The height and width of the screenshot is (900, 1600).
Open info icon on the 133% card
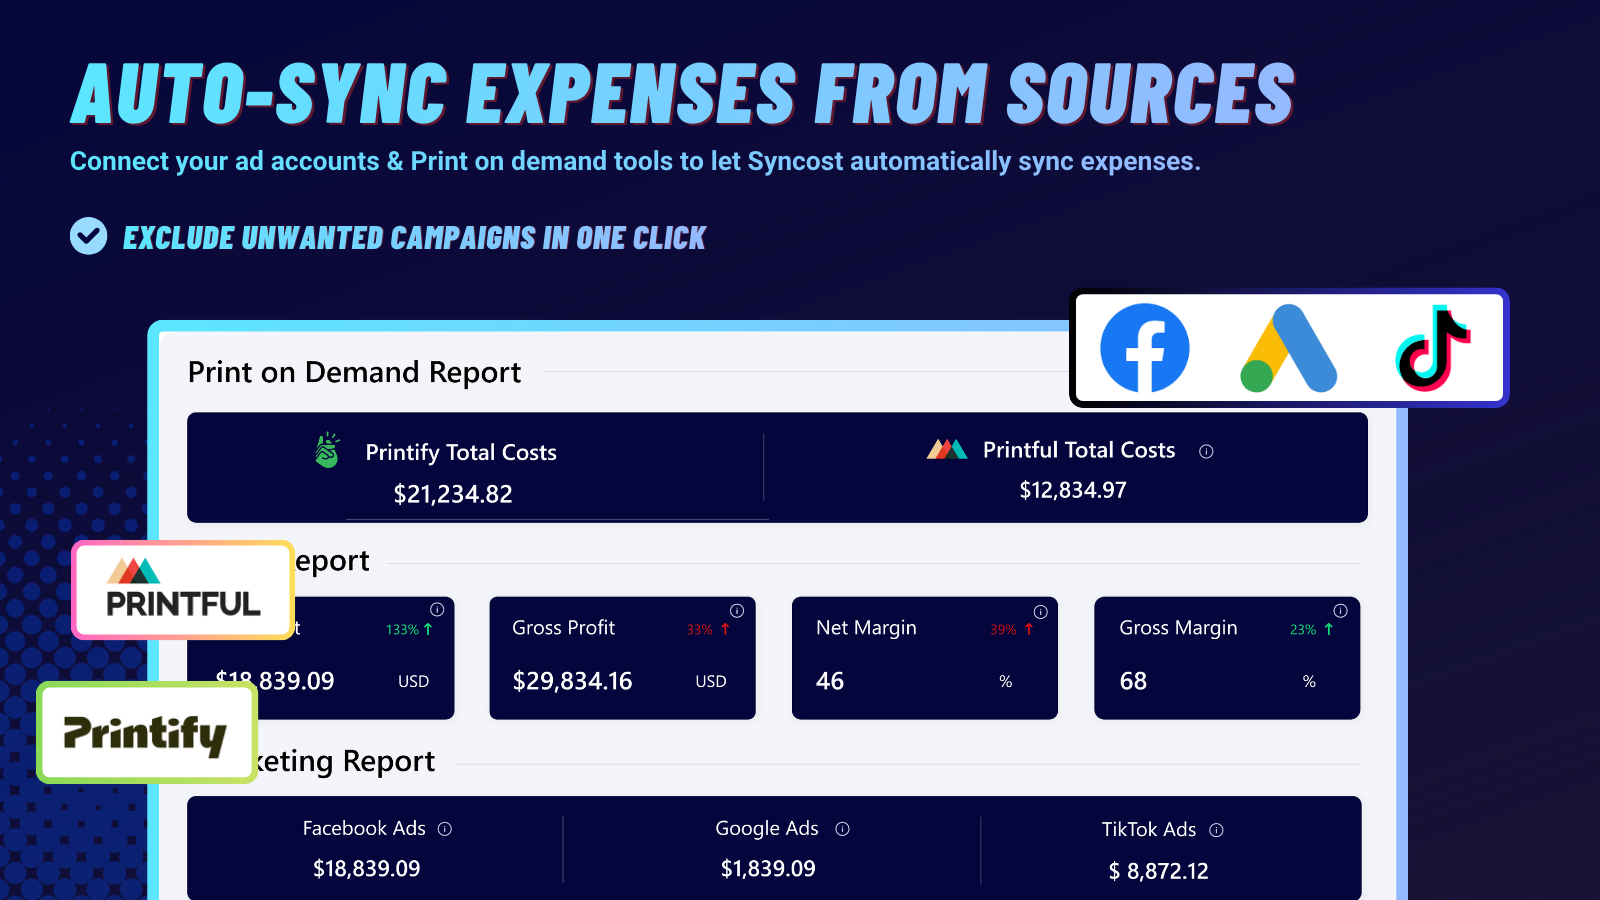point(437,610)
